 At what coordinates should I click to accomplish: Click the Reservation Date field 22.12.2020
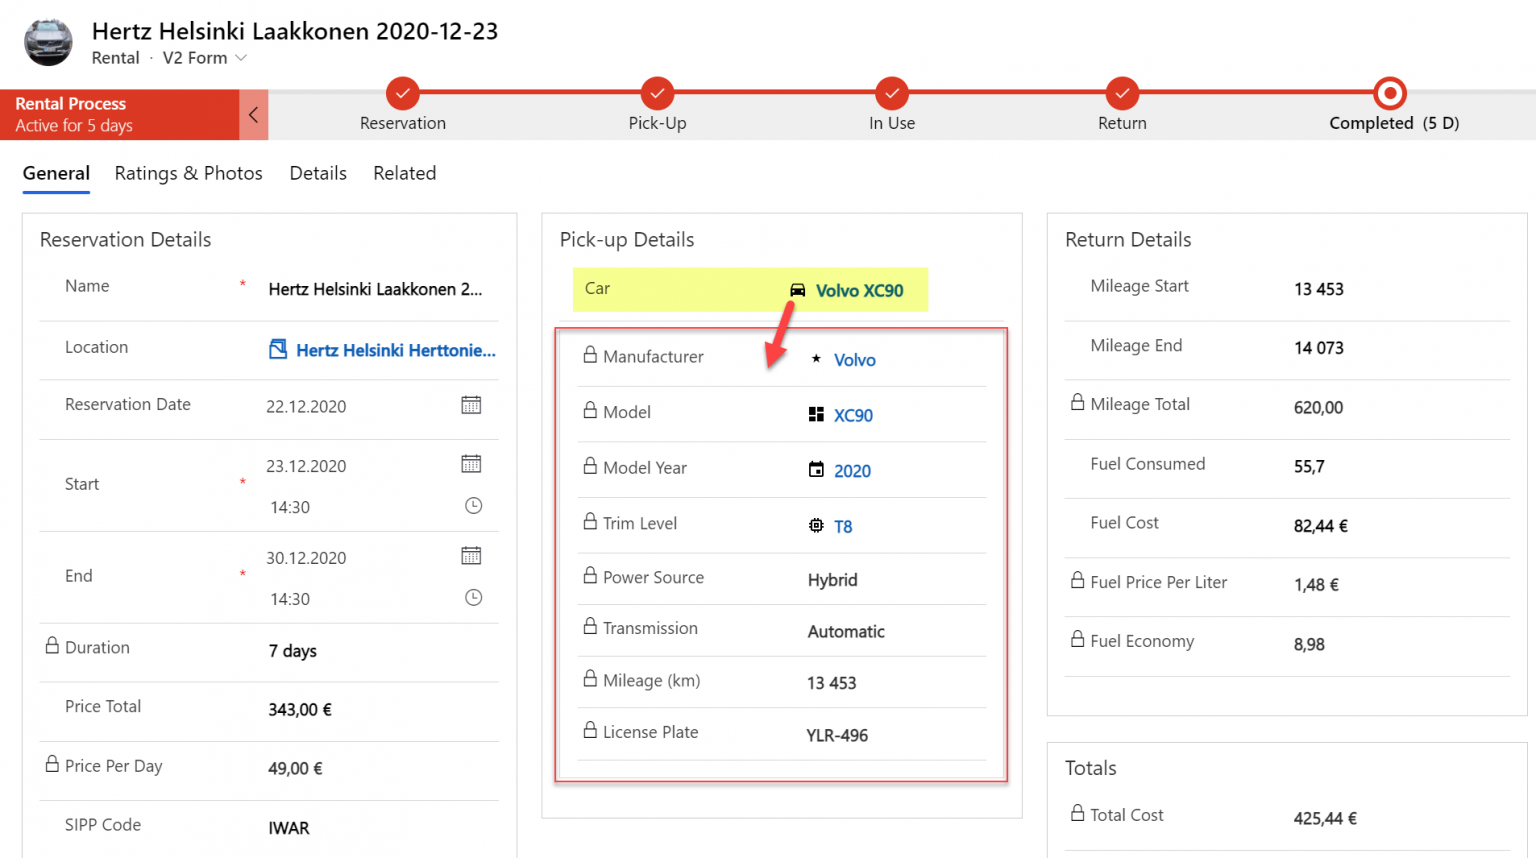coord(306,407)
